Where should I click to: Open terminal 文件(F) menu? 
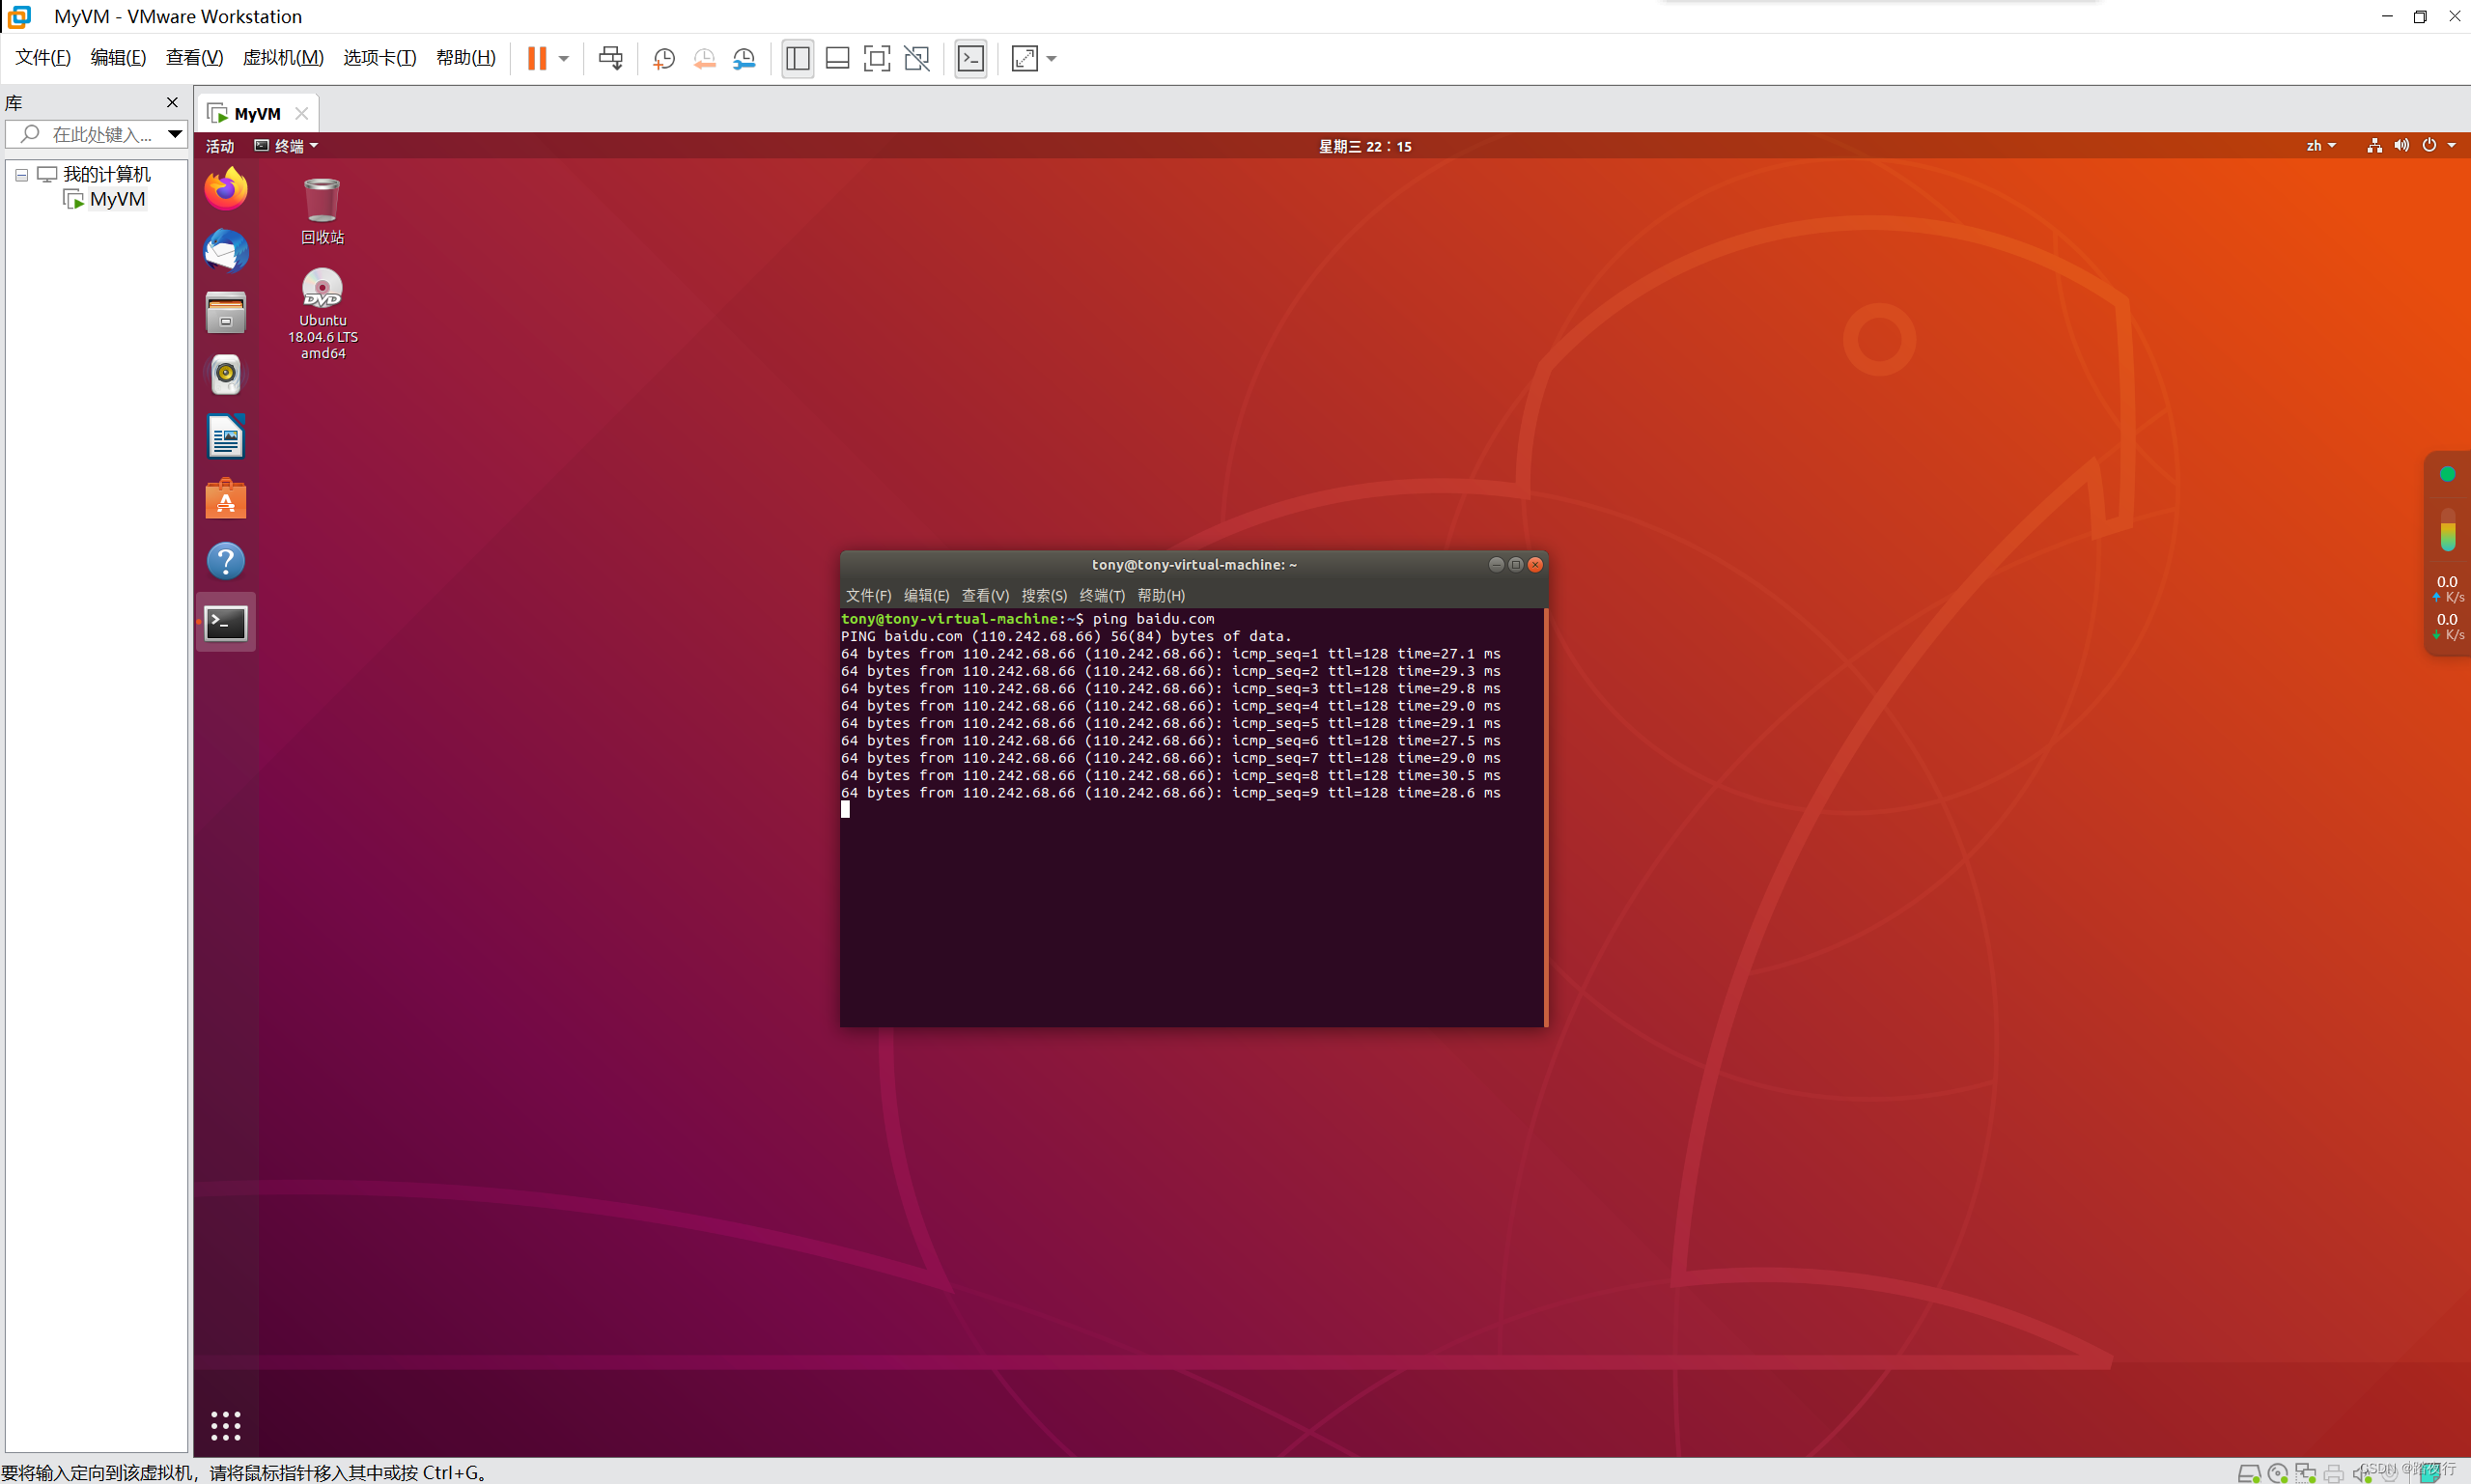[868, 596]
